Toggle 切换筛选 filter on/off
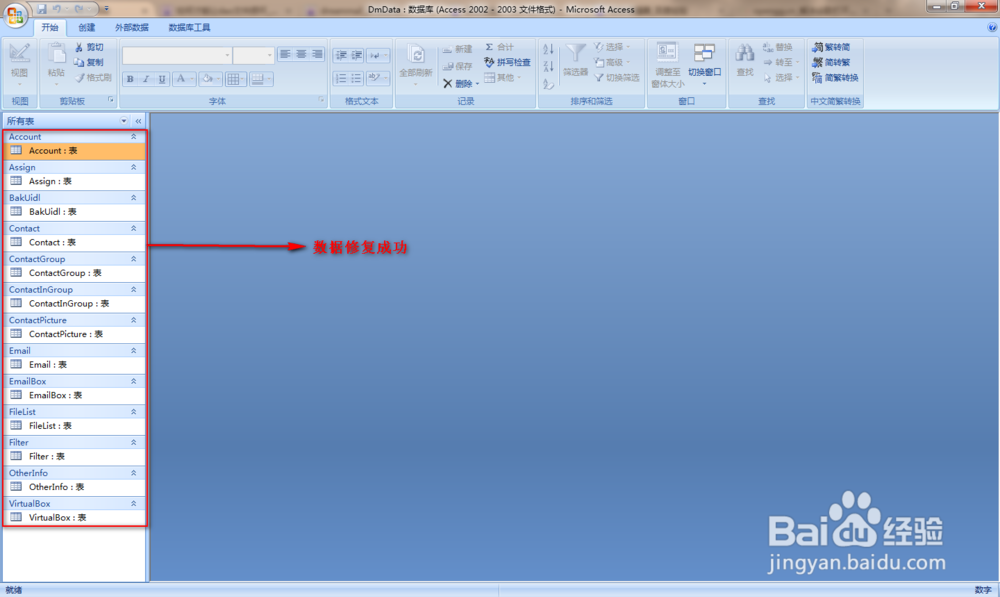This screenshot has width=1000, height=597. coord(616,78)
